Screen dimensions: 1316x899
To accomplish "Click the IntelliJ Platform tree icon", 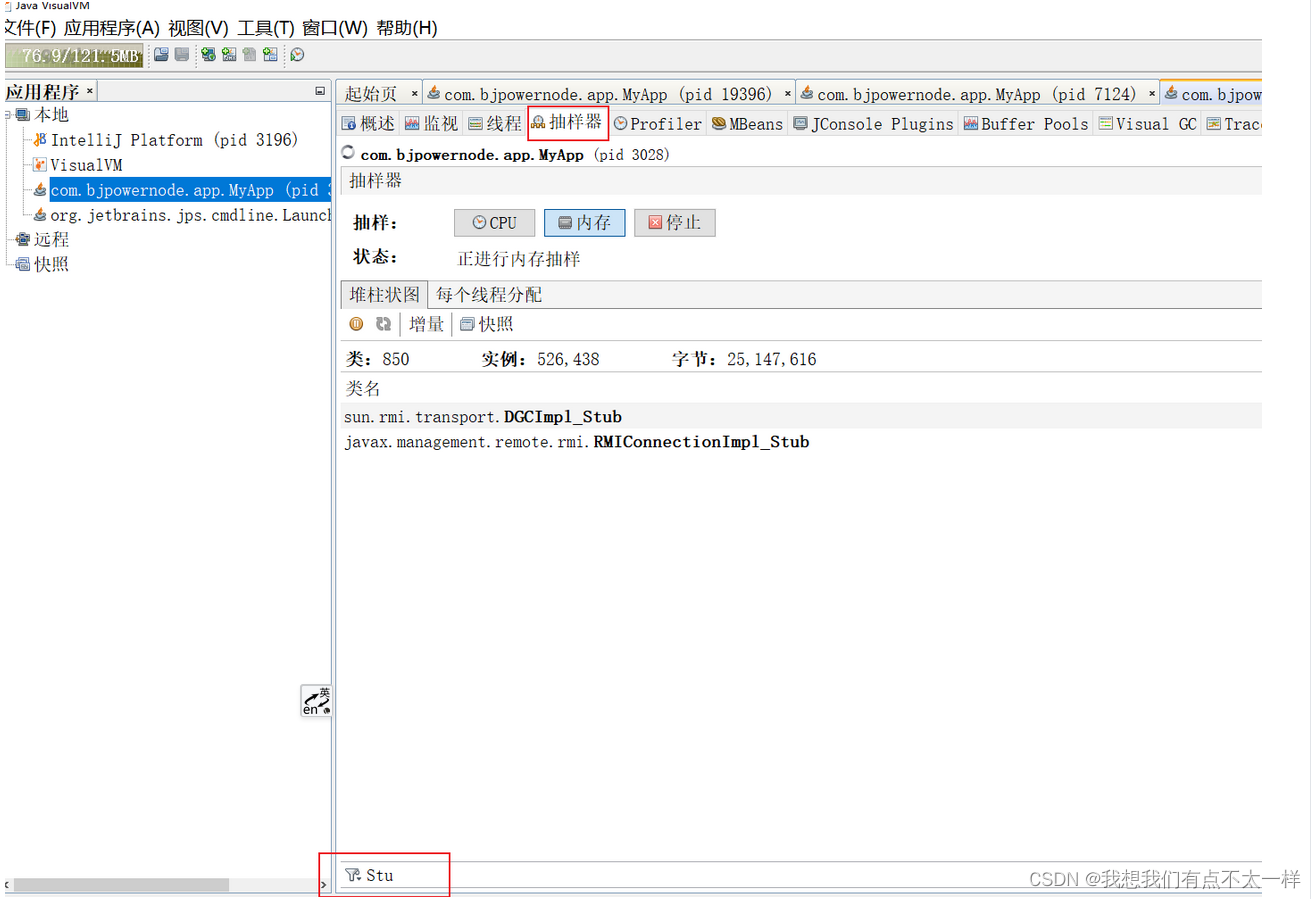I will tap(40, 140).
